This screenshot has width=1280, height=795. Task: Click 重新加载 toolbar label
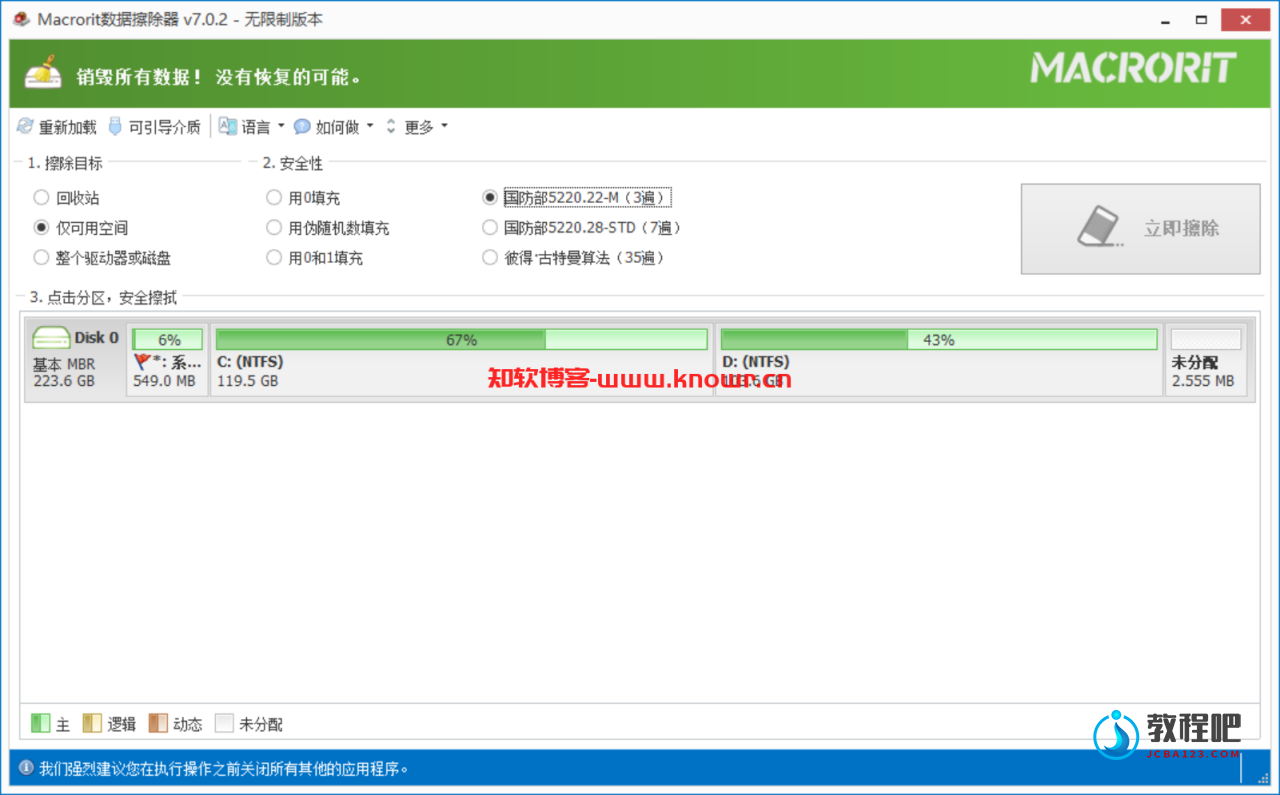tap(68, 127)
